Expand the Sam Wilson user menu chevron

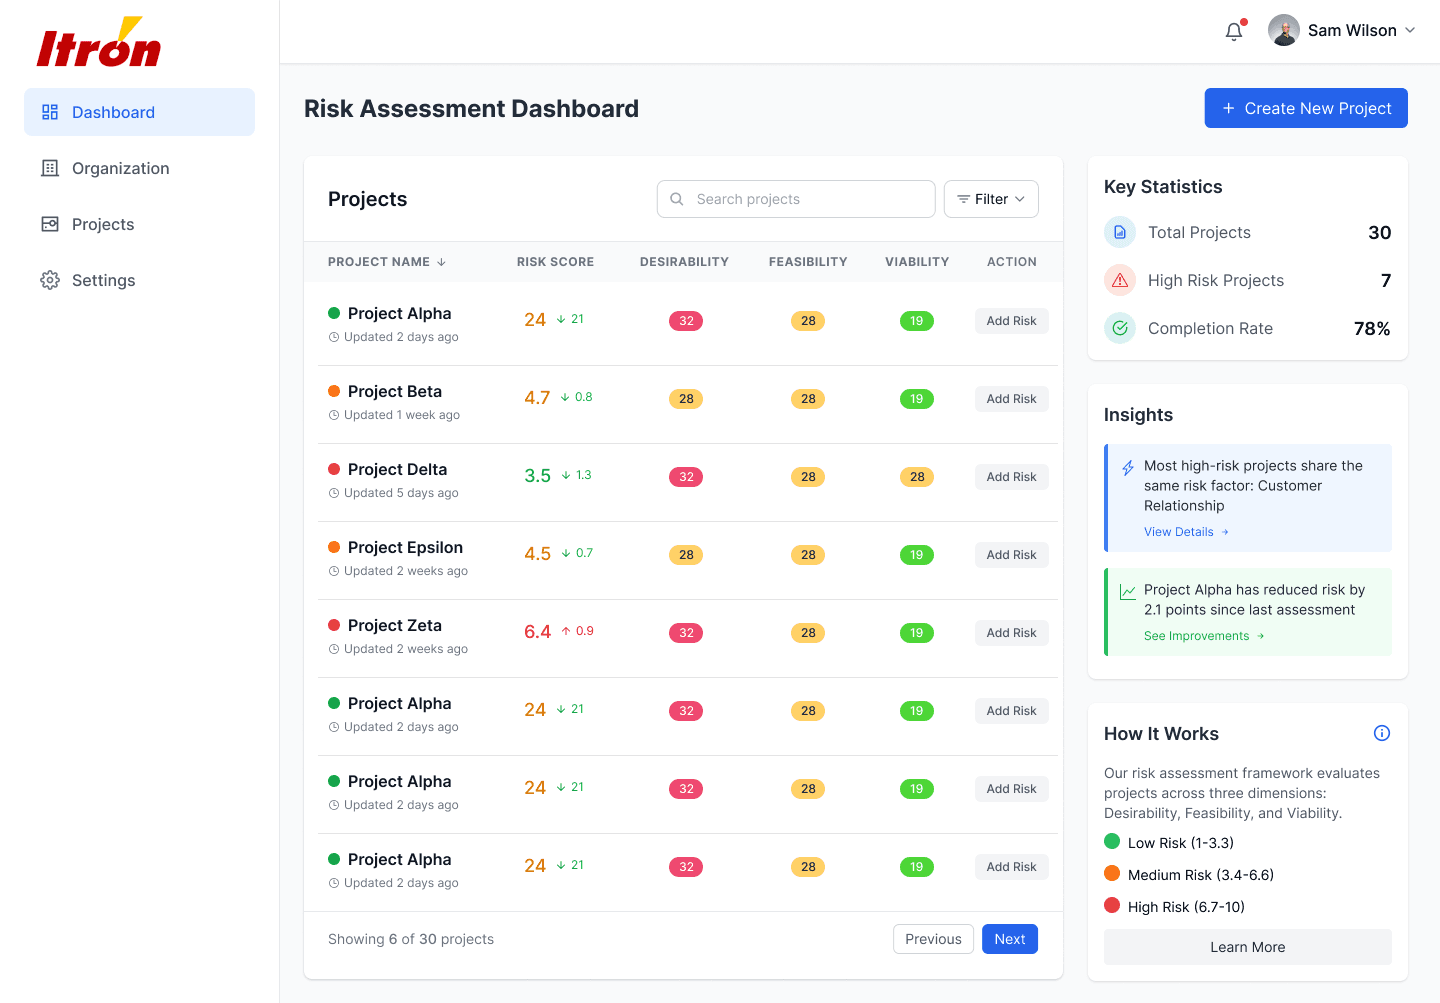point(1410,30)
